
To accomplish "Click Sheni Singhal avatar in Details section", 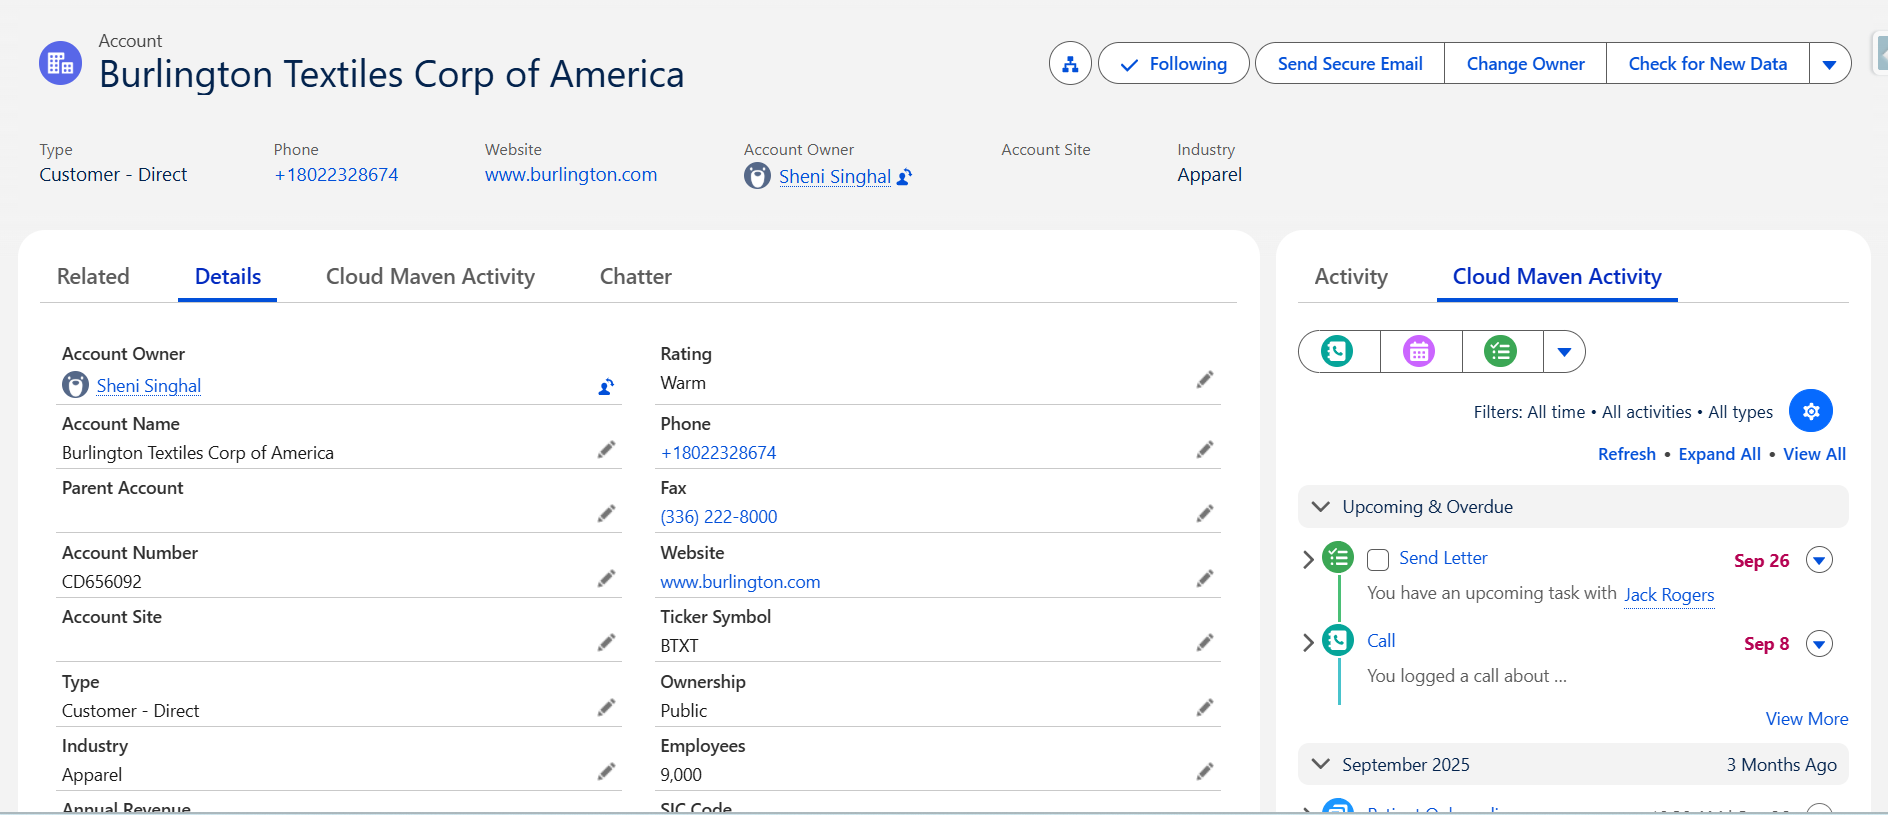I will click(75, 385).
